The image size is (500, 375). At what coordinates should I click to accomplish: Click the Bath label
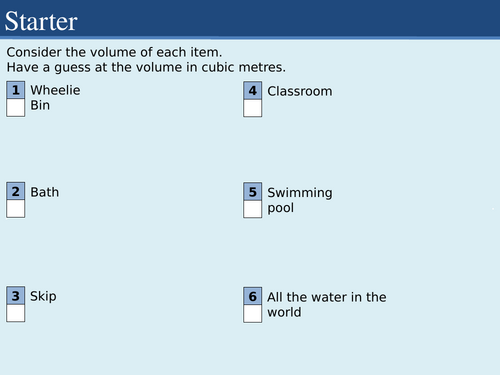[45, 192]
